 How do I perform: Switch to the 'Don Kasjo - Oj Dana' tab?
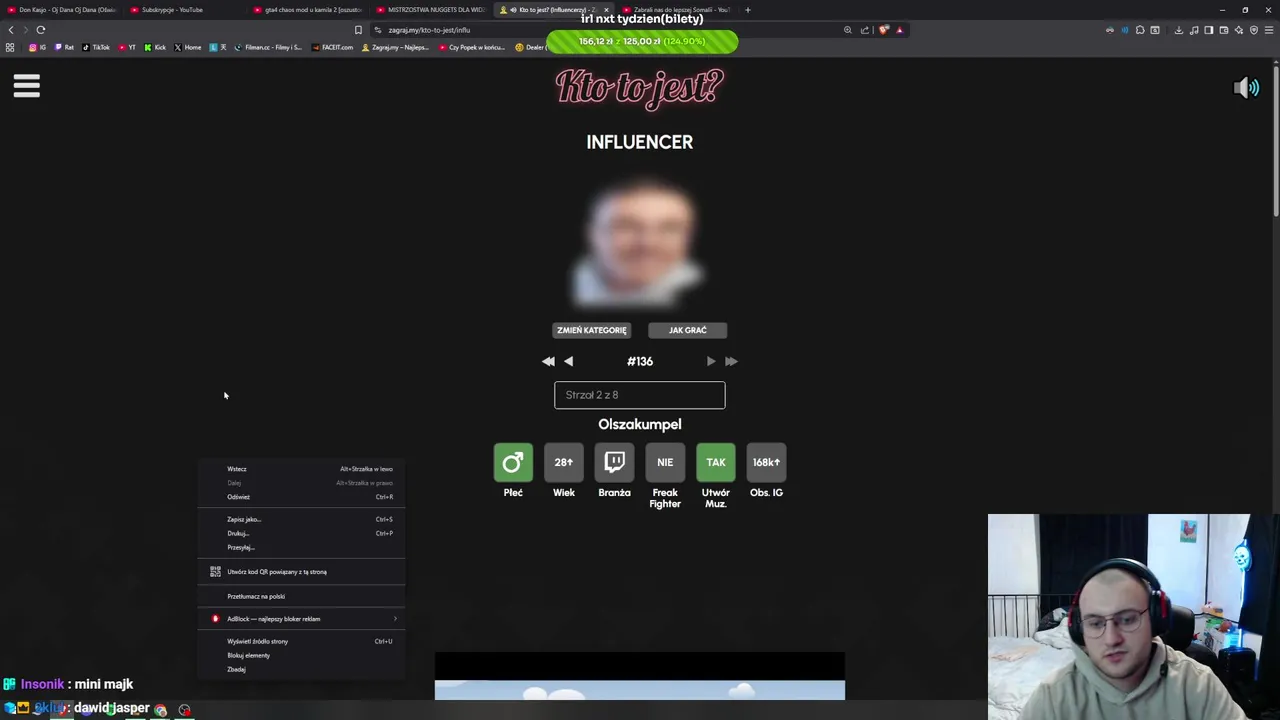(x=62, y=10)
